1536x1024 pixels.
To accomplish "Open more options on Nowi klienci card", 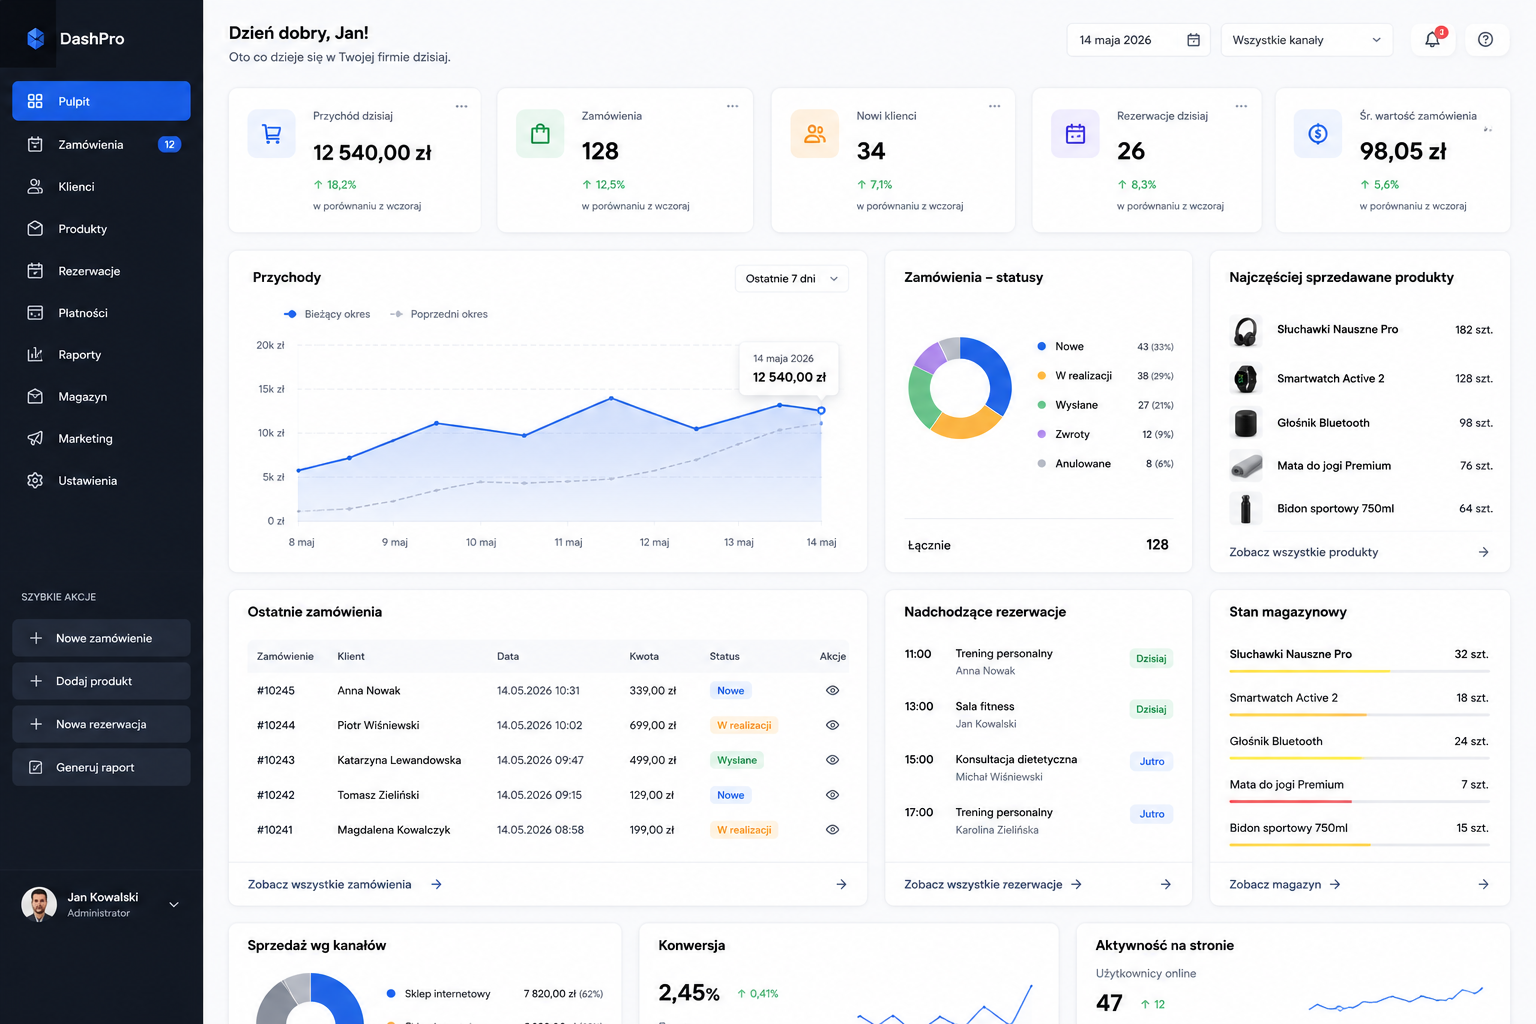I will pos(994,106).
